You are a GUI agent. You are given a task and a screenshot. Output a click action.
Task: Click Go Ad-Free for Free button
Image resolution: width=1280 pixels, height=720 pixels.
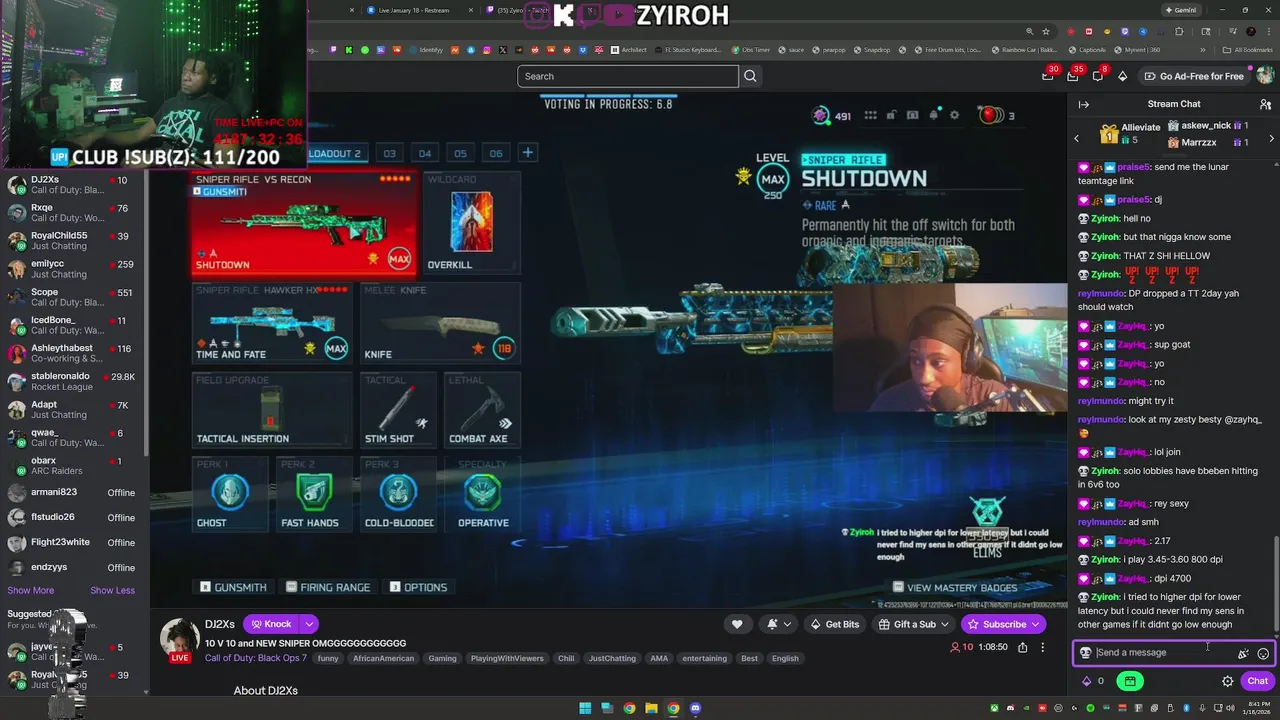[x=1194, y=76]
